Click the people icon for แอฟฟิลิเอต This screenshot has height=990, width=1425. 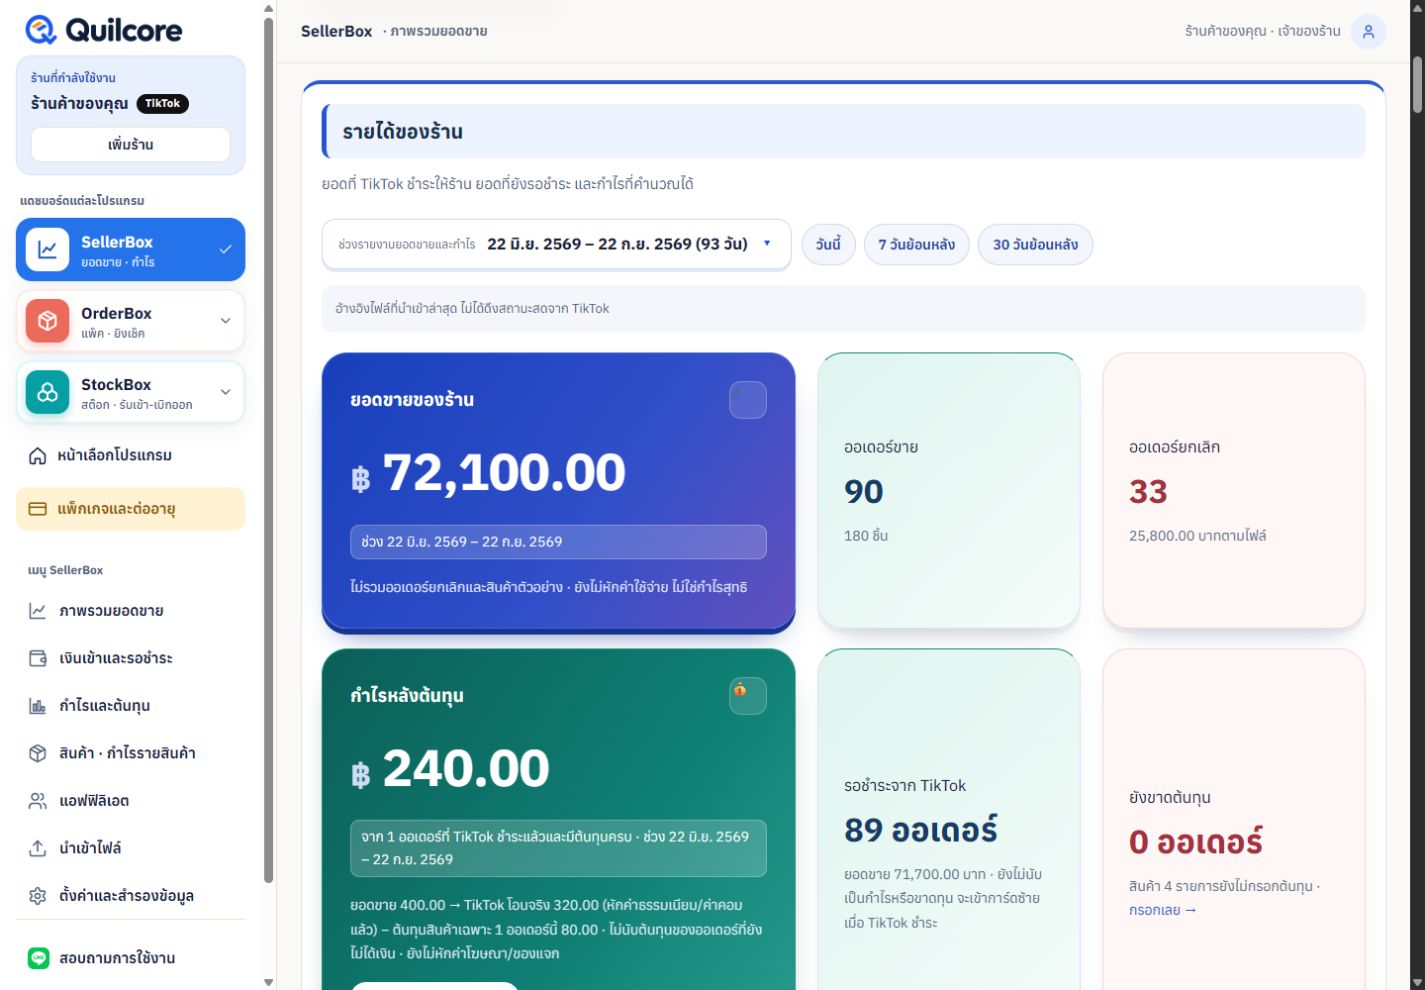click(x=37, y=801)
